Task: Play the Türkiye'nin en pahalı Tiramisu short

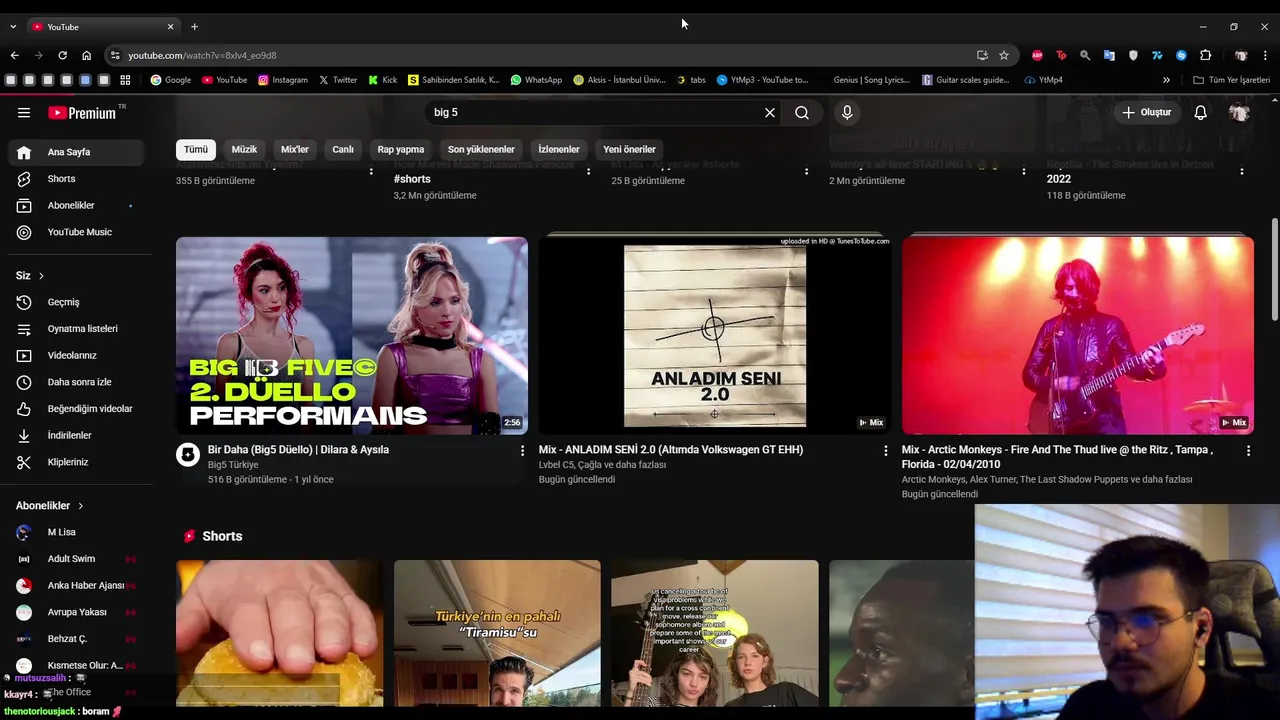Action: click(x=497, y=634)
